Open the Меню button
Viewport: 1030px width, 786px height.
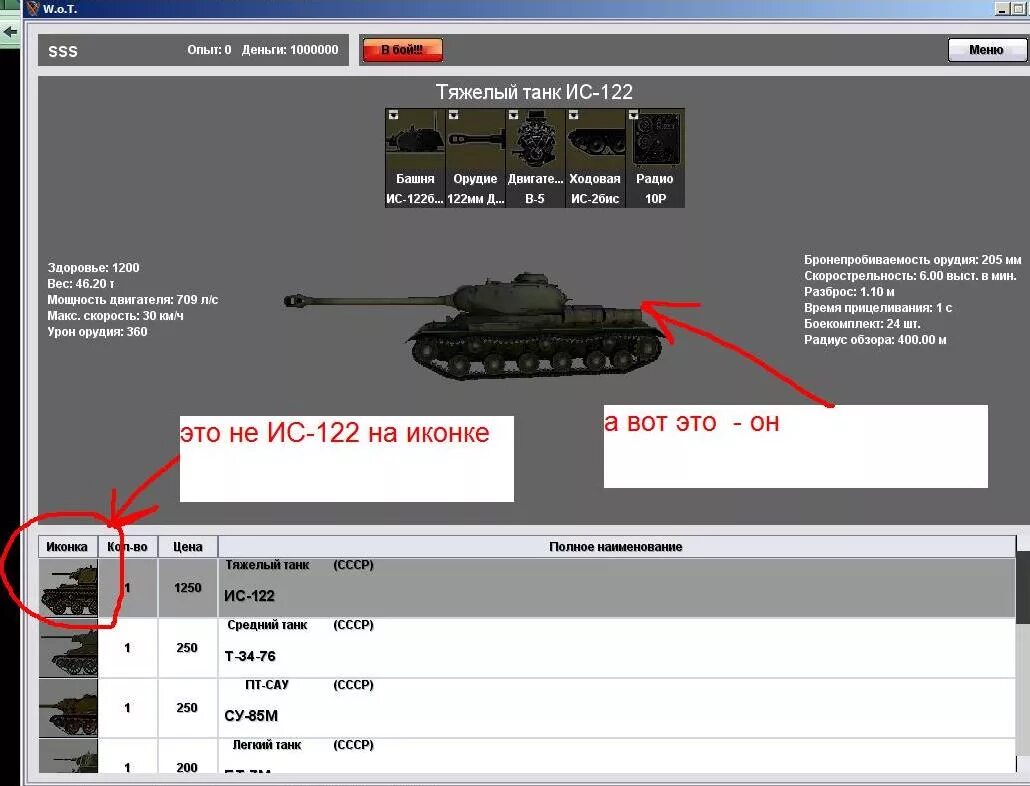[x=986, y=49]
